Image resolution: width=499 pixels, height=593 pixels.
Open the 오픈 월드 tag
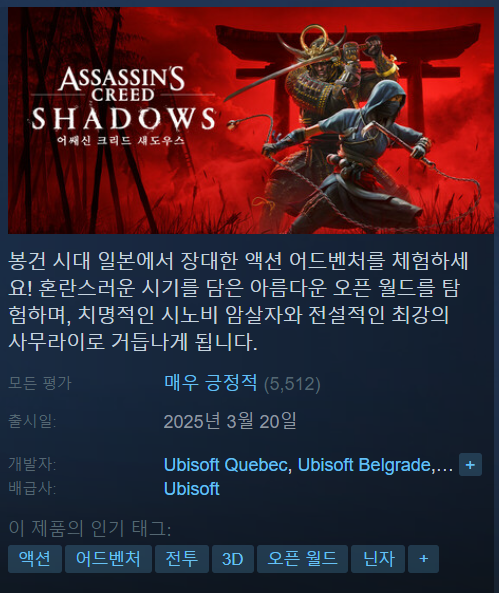coord(302,559)
